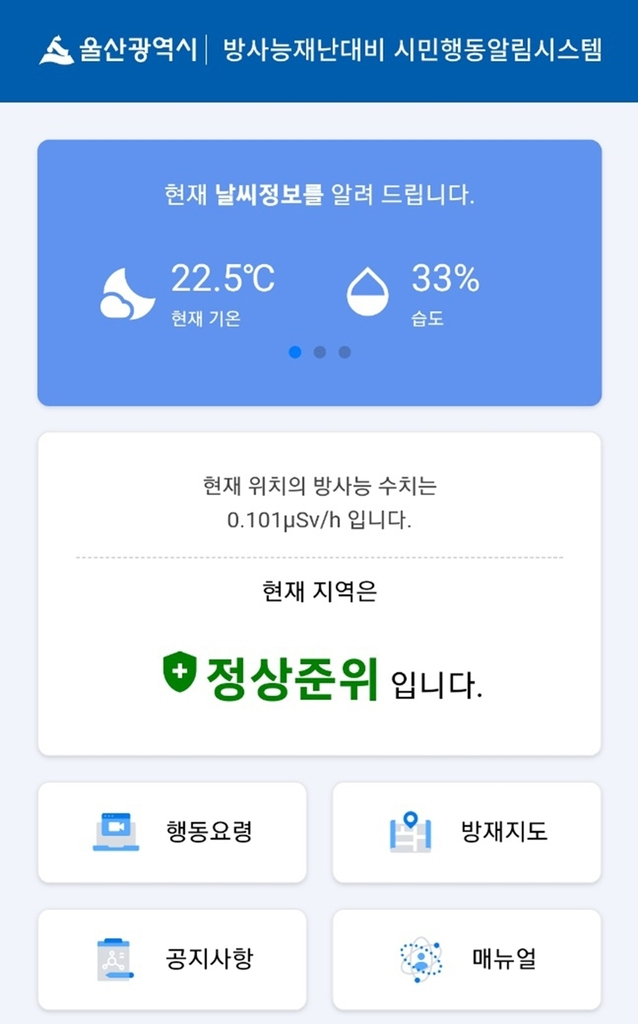This screenshot has height=1024, width=638.
Task: Open the 방재지도 disaster prevention map
Action: (x=464, y=831)
